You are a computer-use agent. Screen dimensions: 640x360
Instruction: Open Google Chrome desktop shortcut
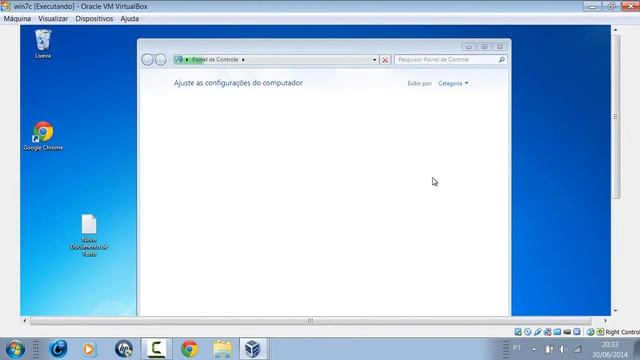(x=43, y=136)
